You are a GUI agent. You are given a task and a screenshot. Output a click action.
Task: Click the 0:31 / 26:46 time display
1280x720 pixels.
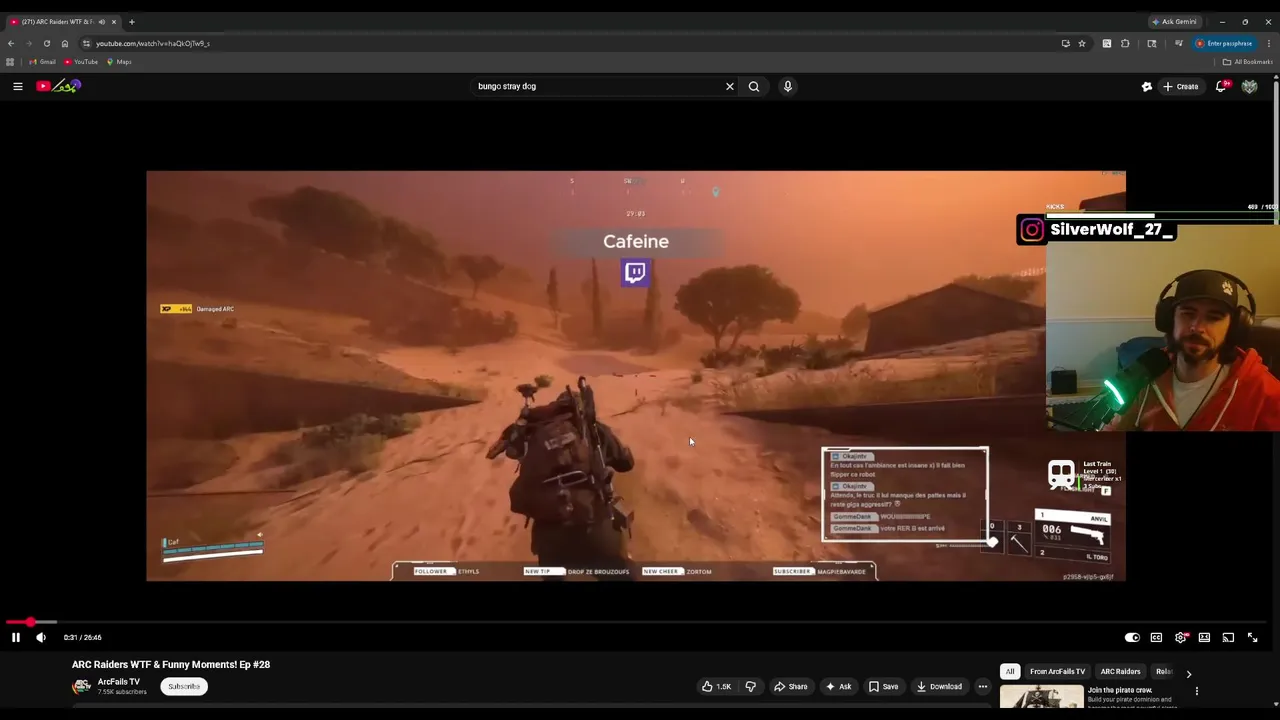coord(82,637)
